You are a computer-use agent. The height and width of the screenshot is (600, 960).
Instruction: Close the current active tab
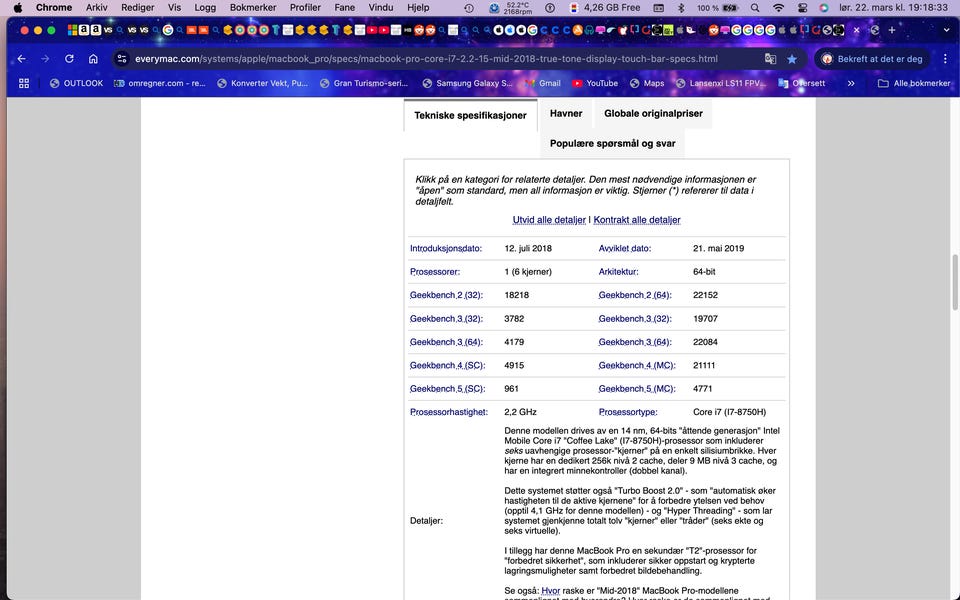[857, 30]
